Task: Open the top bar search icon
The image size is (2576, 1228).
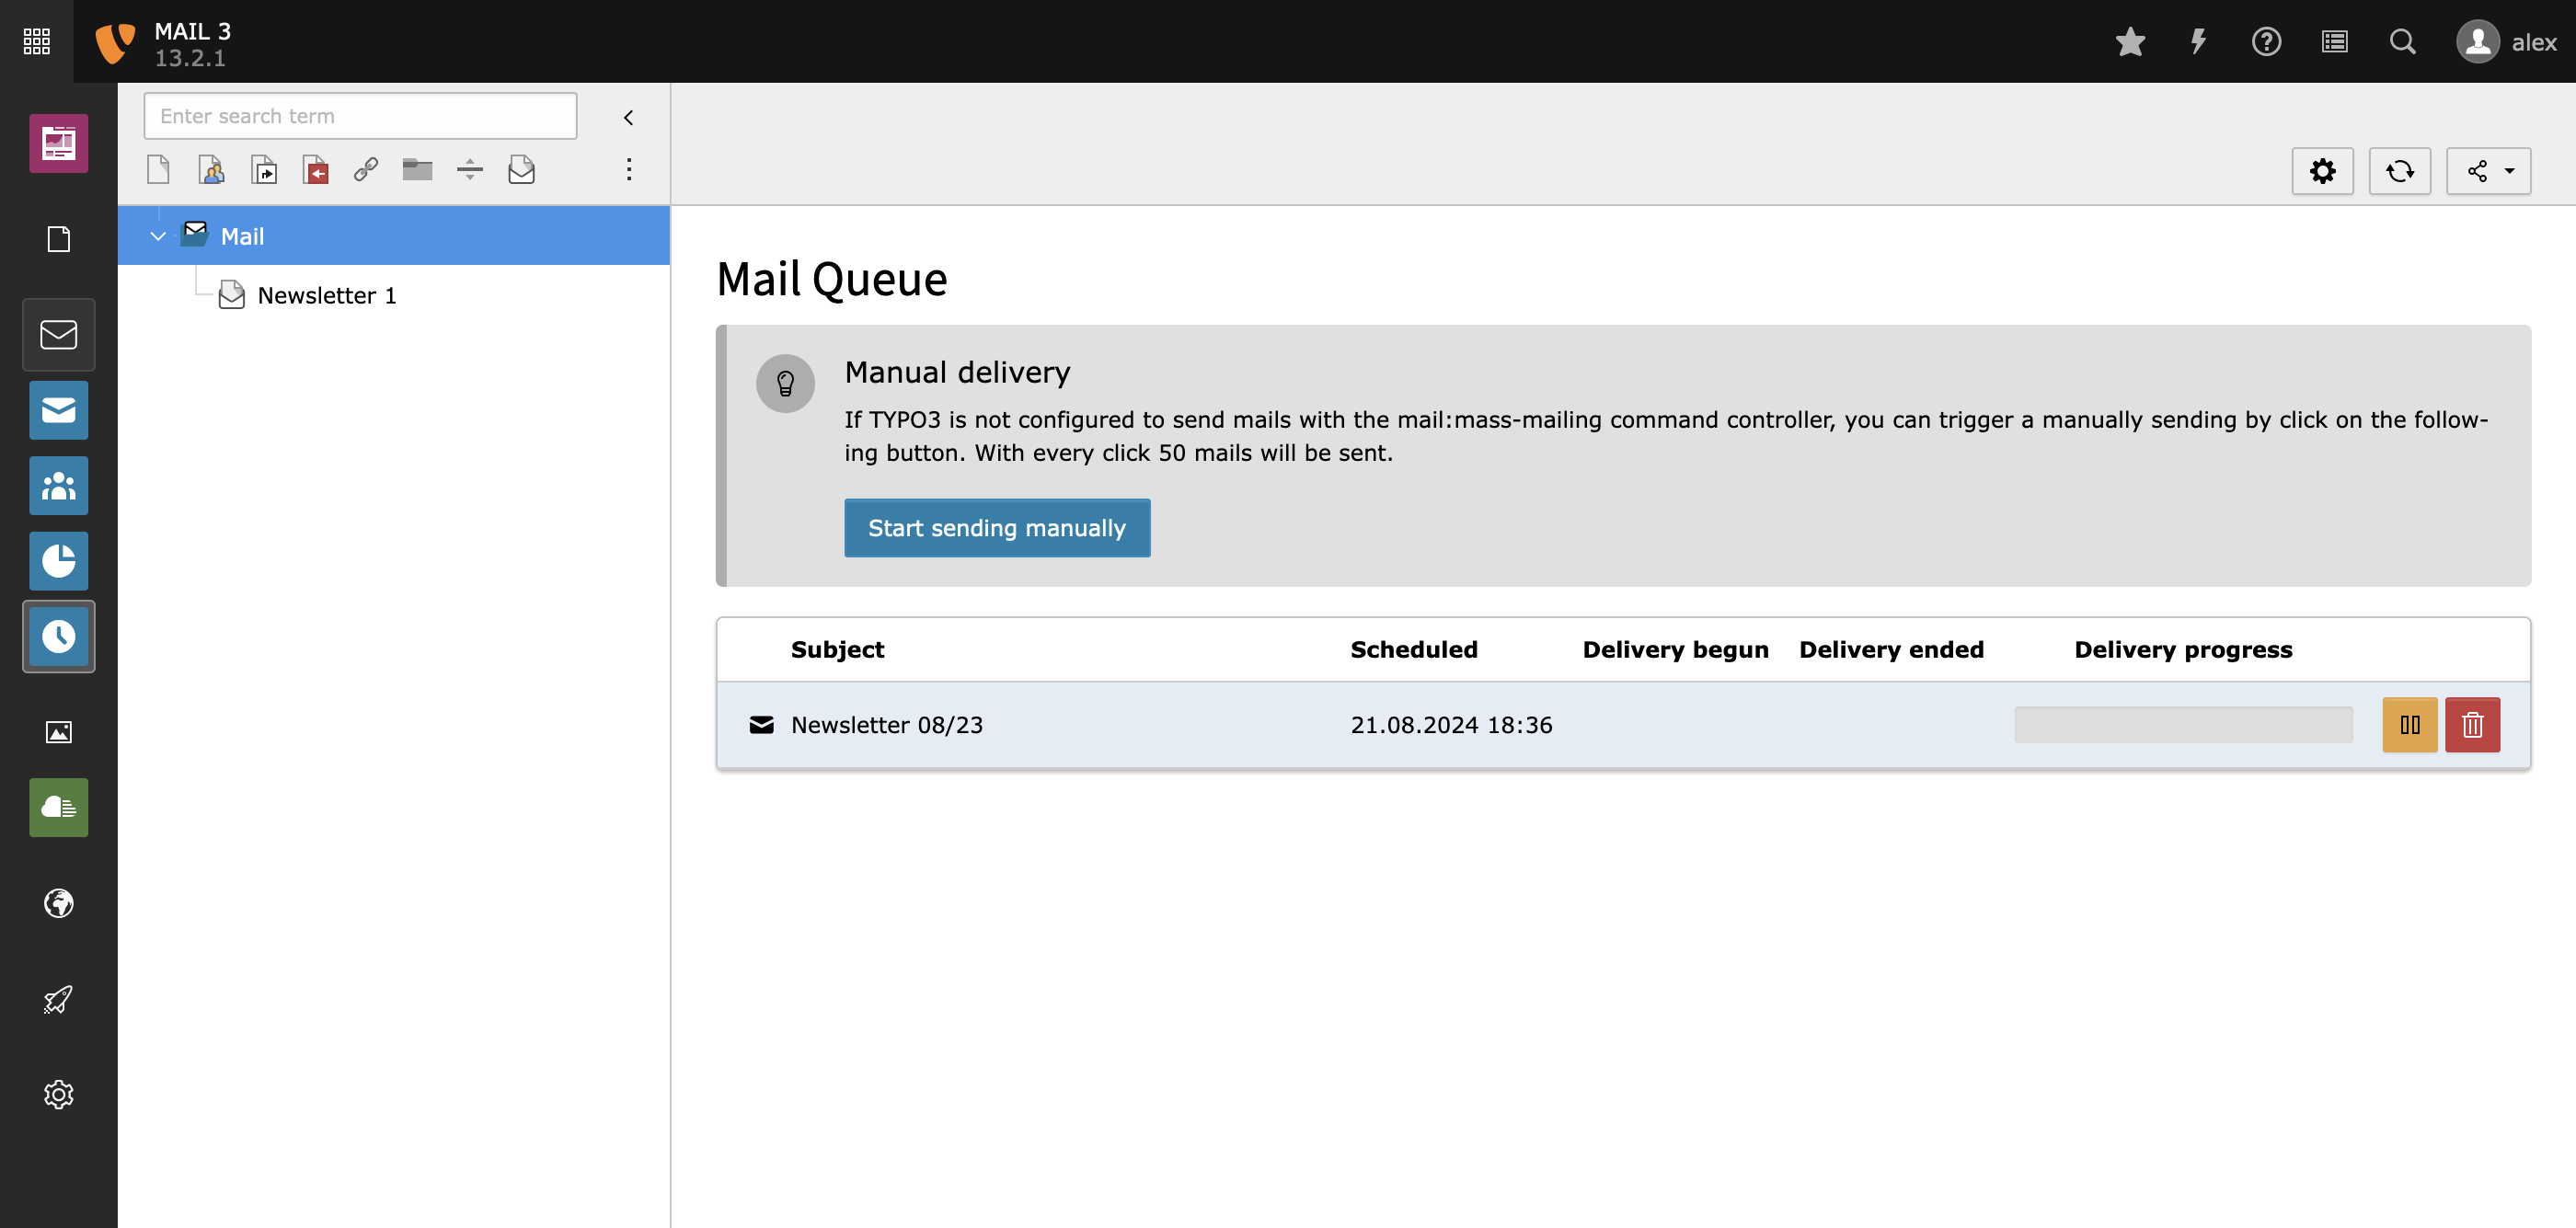Action: (2402, 42)
